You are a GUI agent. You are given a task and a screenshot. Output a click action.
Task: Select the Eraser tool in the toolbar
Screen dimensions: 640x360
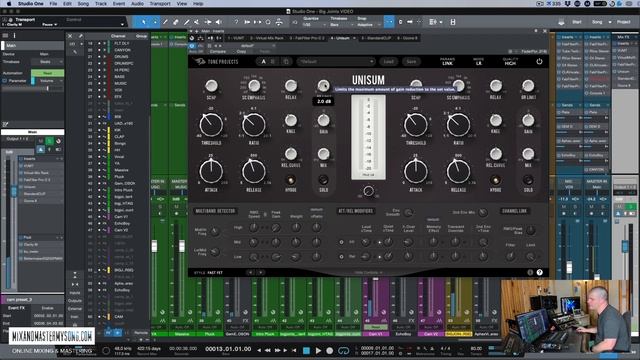[176, 22]
